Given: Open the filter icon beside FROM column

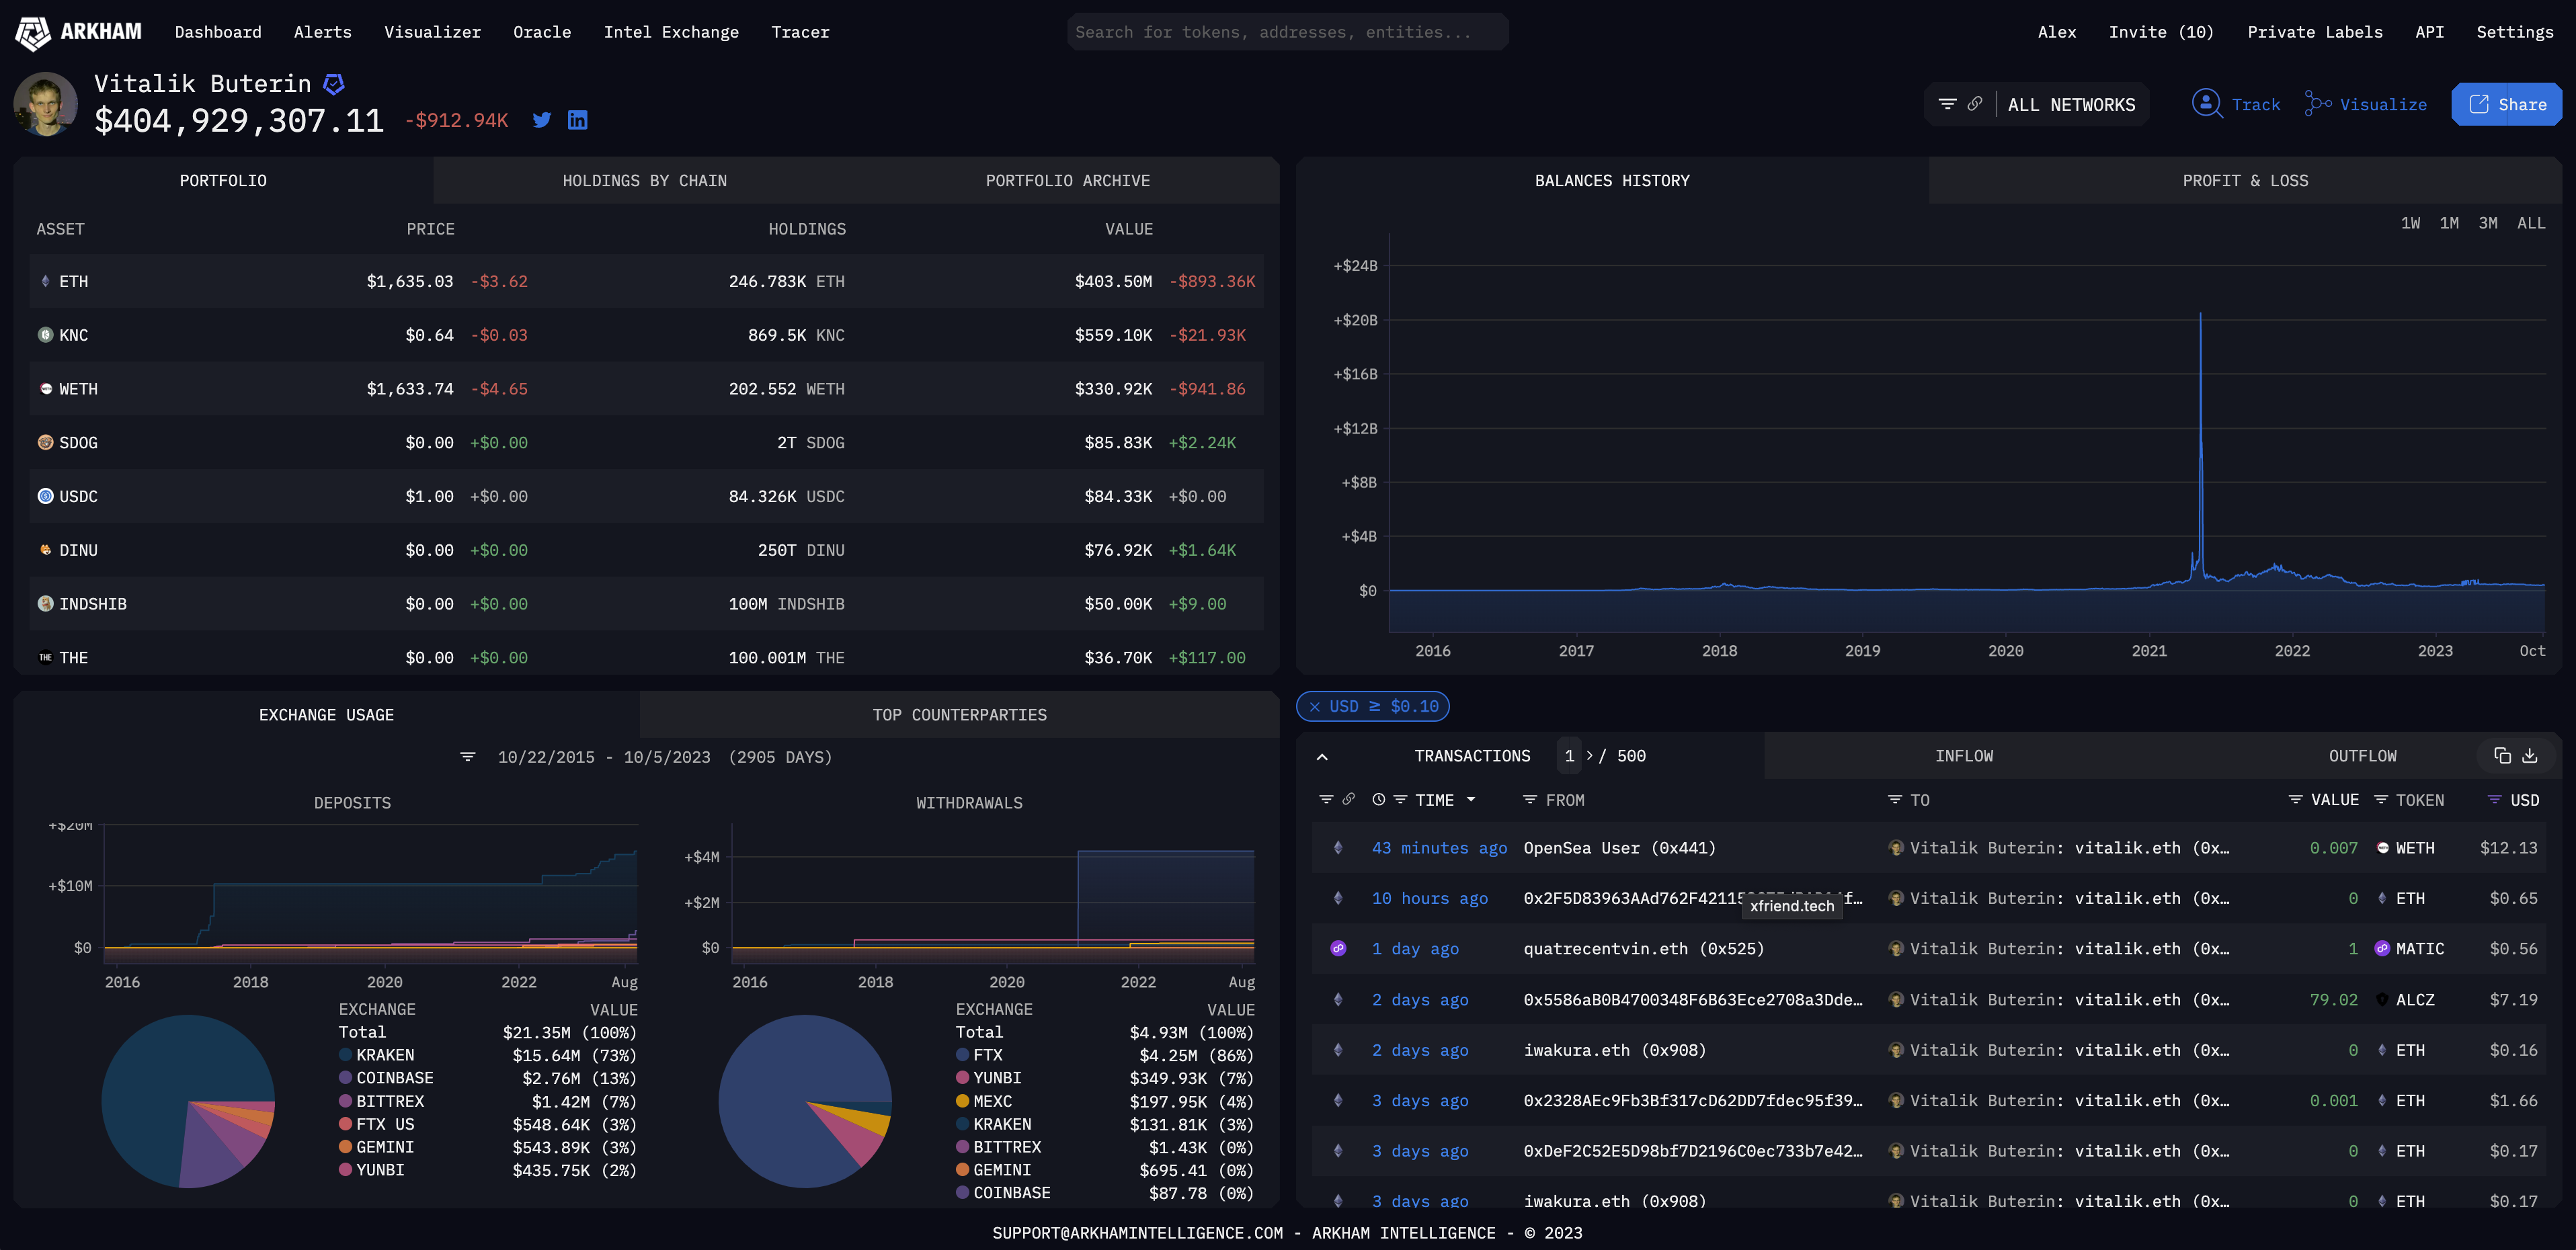Looking at the screenshot, I should click(x=1530, y=800).
